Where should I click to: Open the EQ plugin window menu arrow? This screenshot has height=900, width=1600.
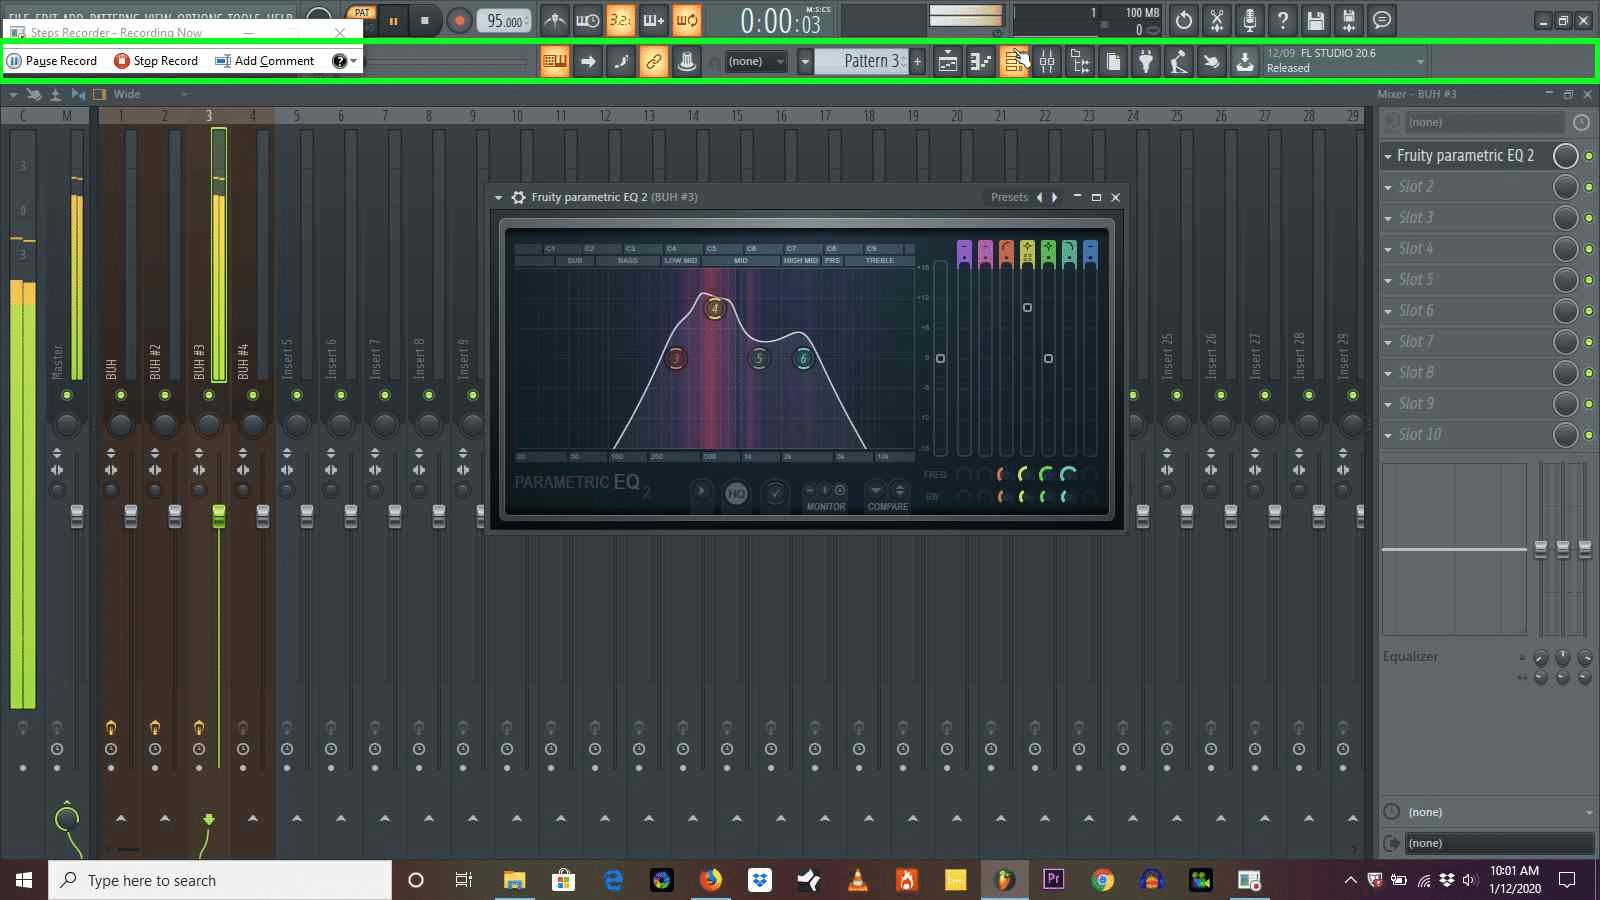[498, 197]
